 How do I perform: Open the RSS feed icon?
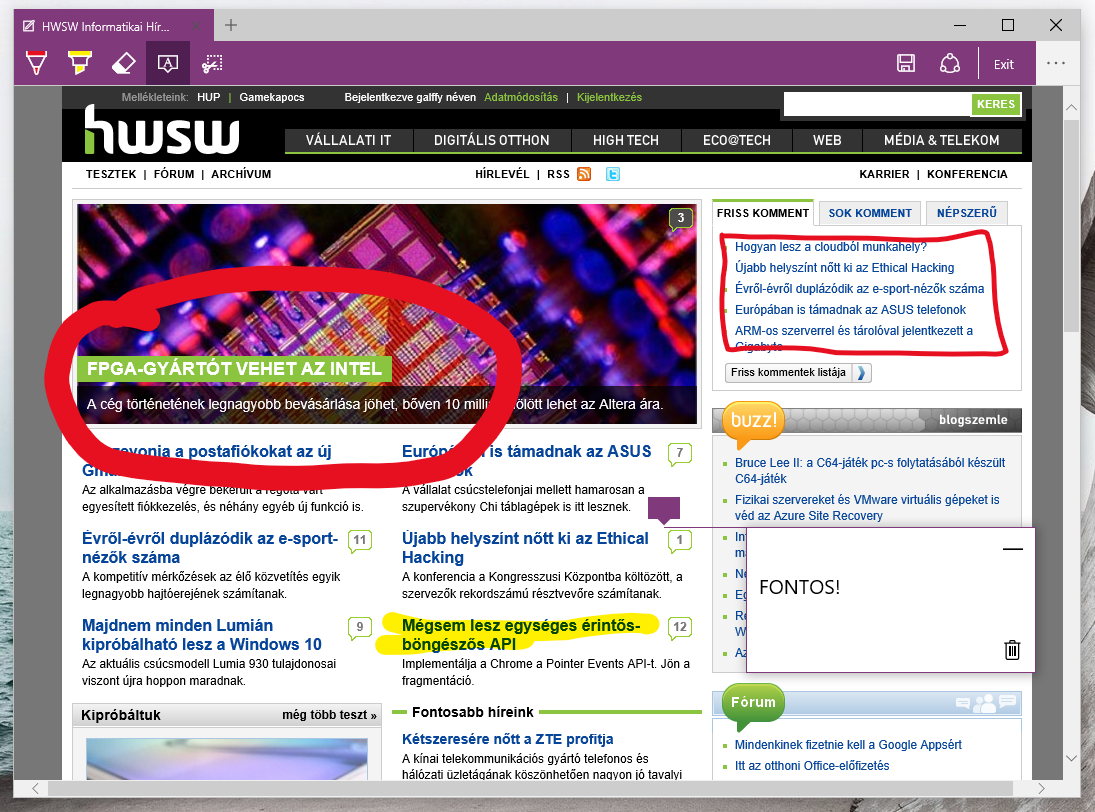585,174
